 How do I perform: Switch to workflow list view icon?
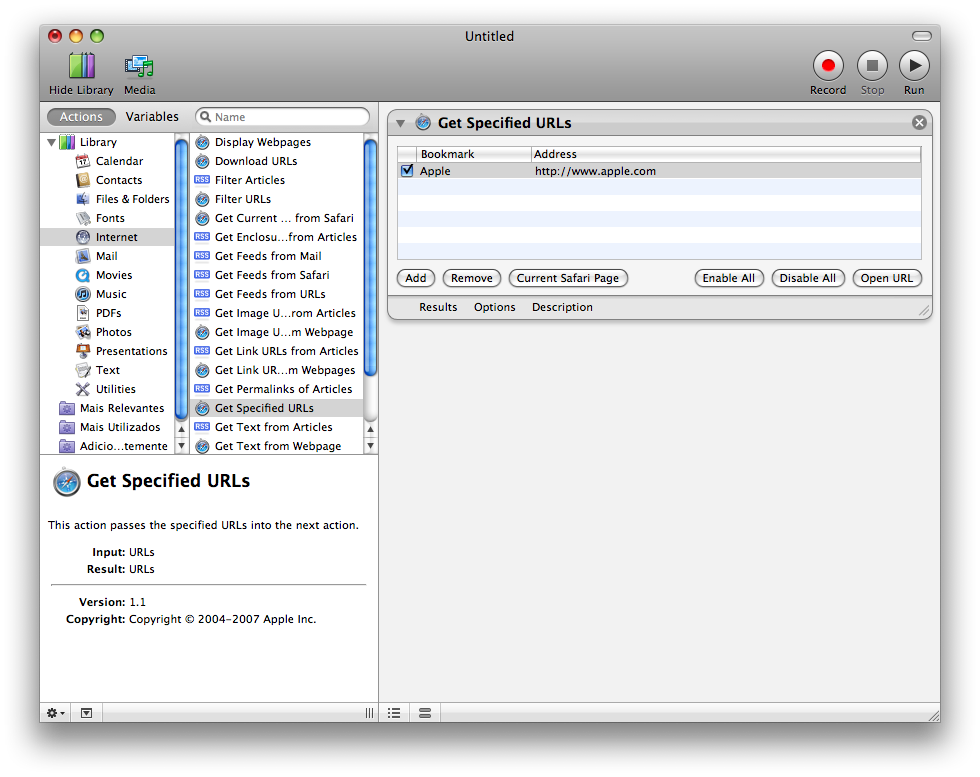[x=394, y=713]
